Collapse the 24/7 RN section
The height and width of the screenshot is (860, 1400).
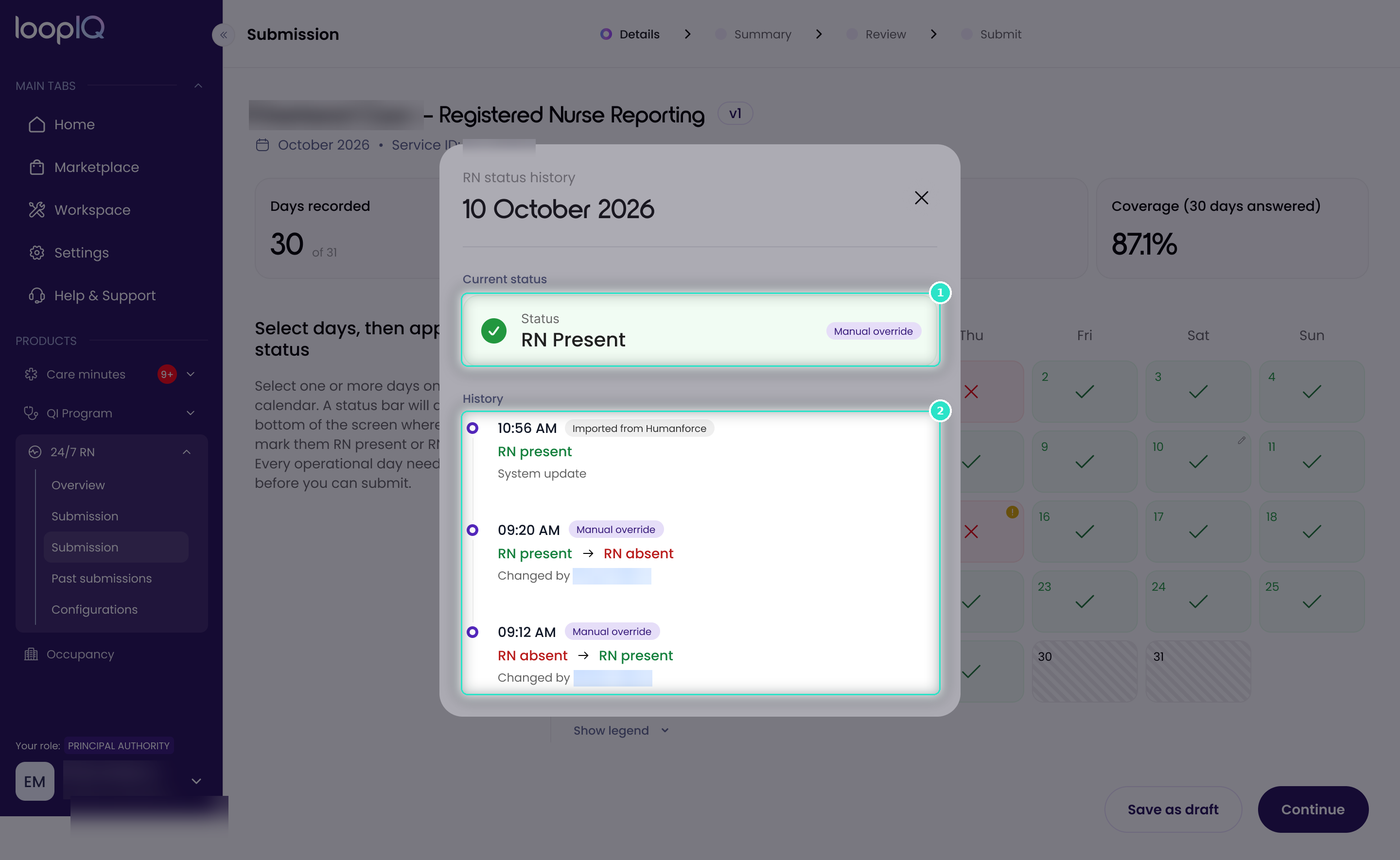click(186, 452)
